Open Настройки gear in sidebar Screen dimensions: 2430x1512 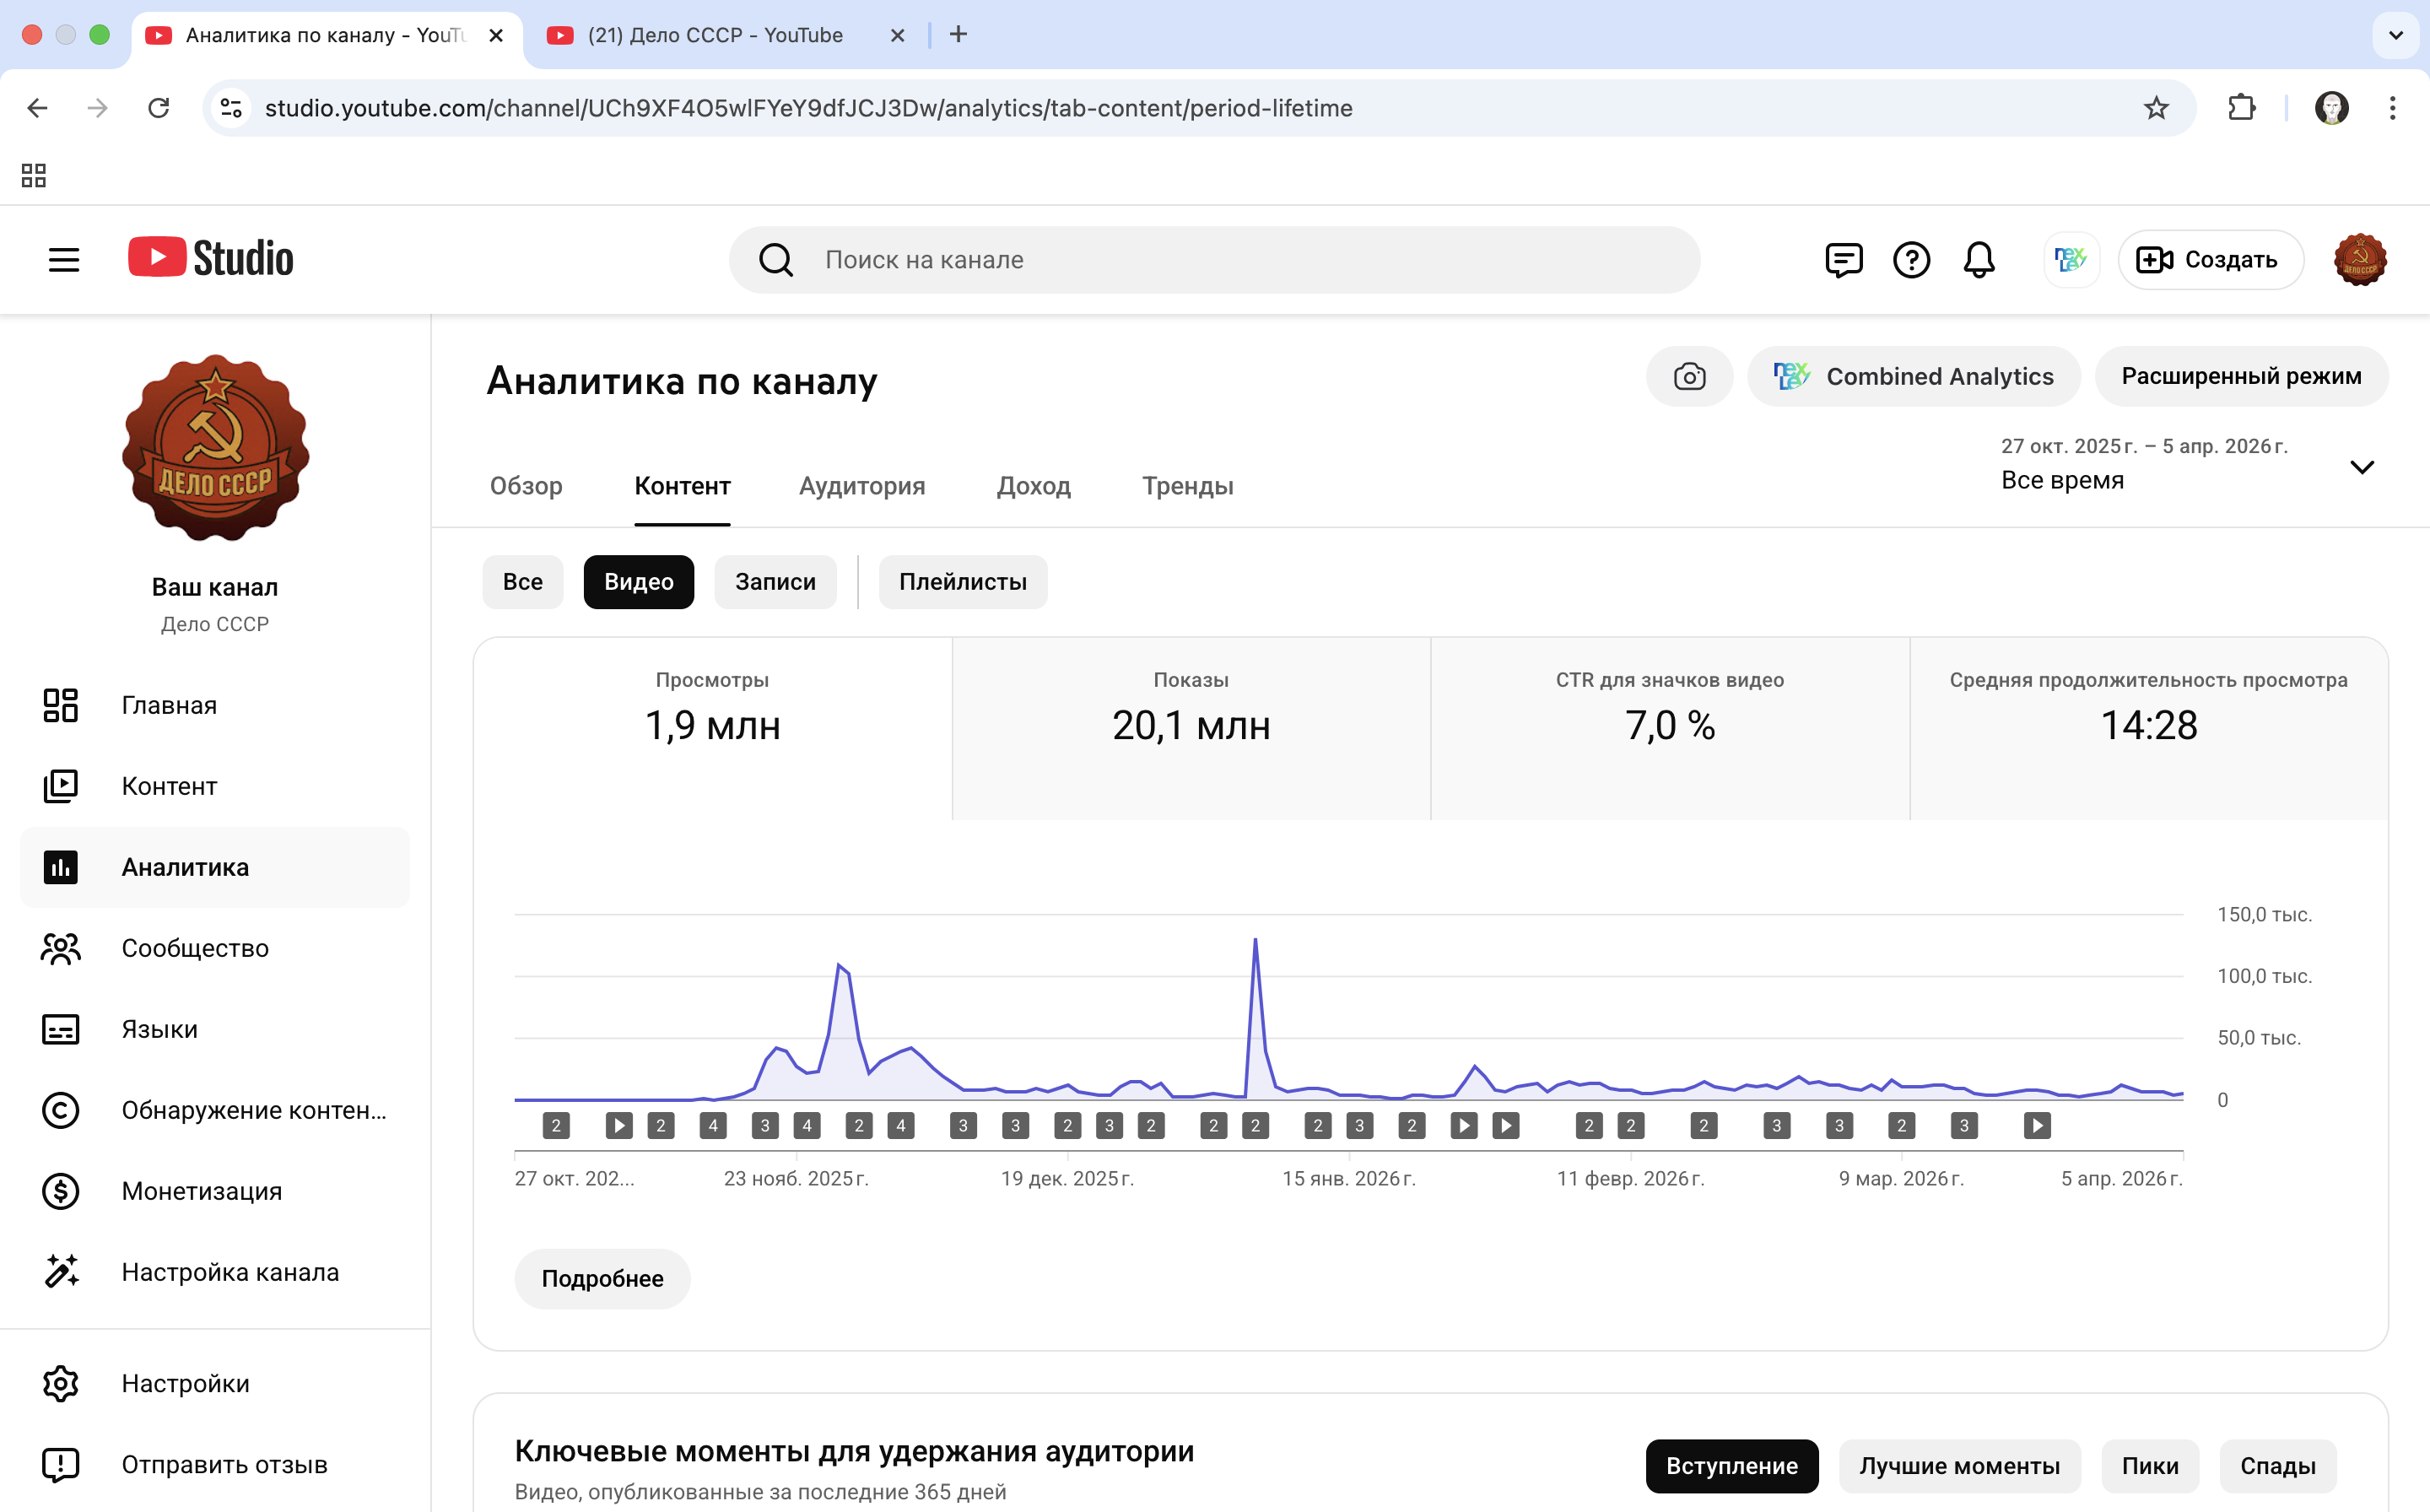185,1383
